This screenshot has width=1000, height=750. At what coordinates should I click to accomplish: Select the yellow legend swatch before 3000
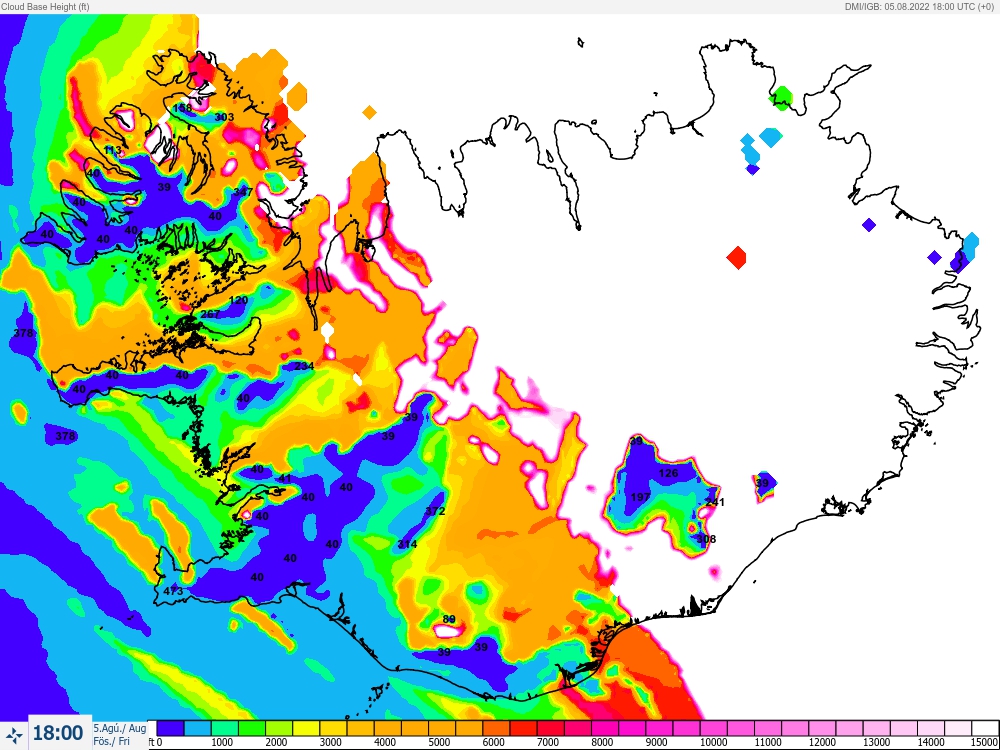coord(306,728)
